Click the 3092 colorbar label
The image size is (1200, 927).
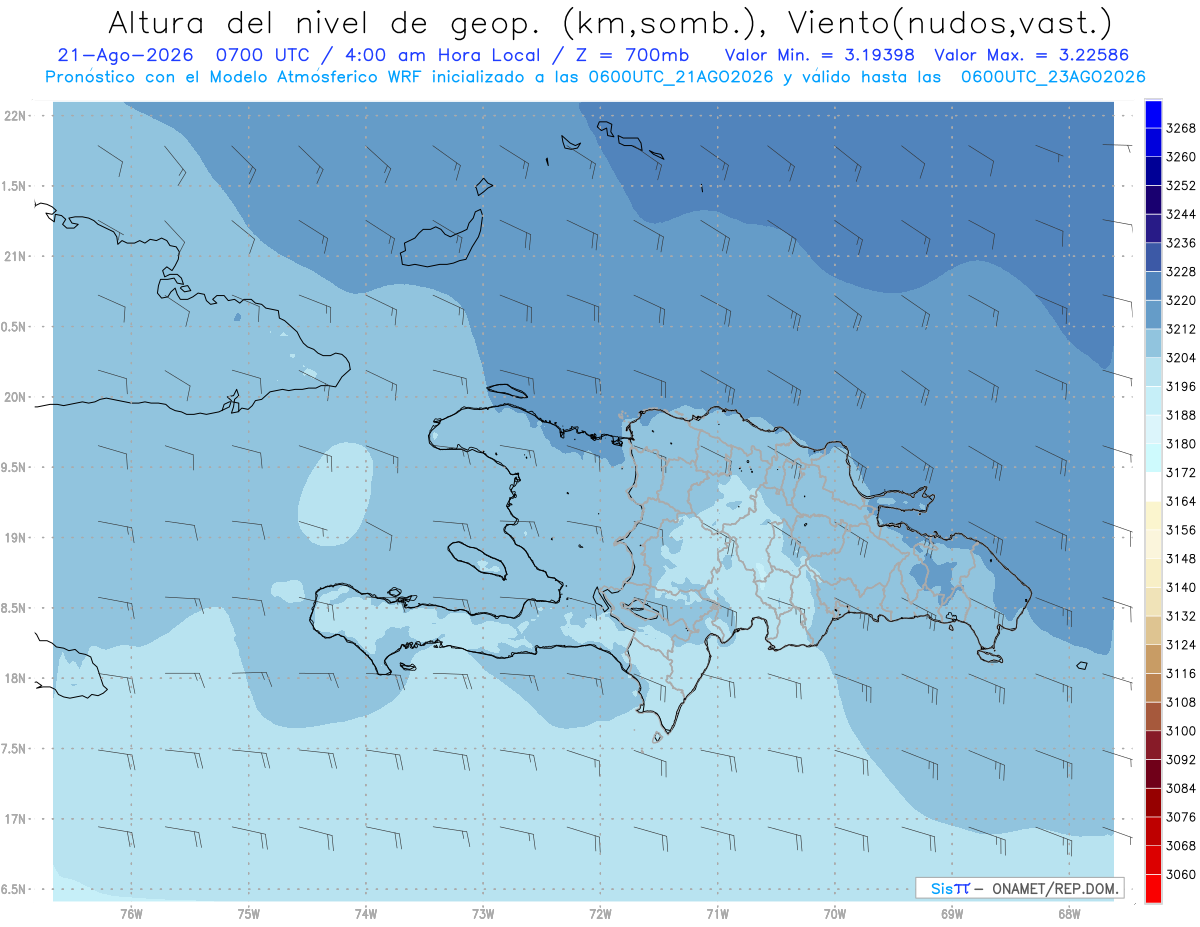coord(1181,760)
